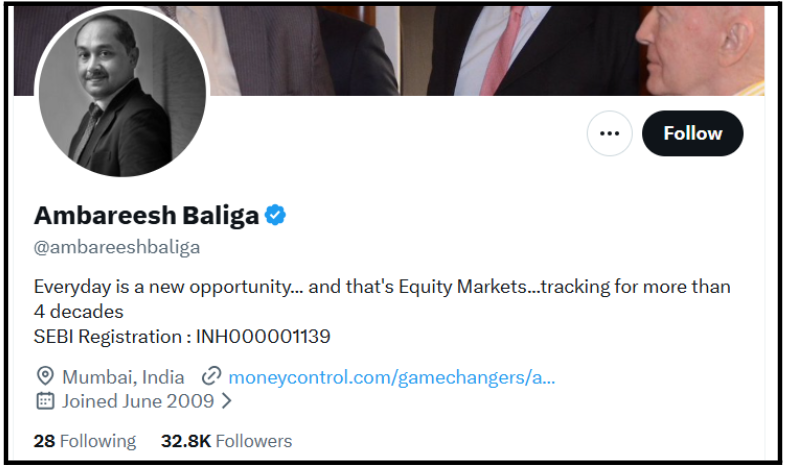Click the Following count number 28
This screenshot has height=466, width=790.
pos(44,441)
